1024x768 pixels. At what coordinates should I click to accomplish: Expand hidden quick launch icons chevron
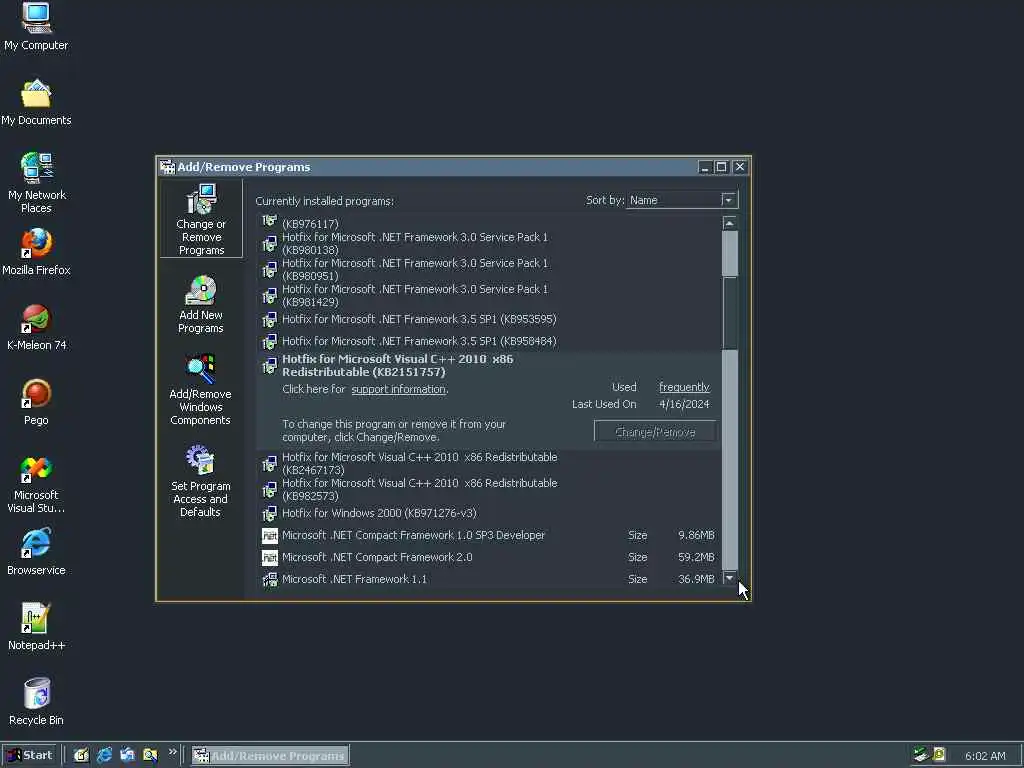172,752
